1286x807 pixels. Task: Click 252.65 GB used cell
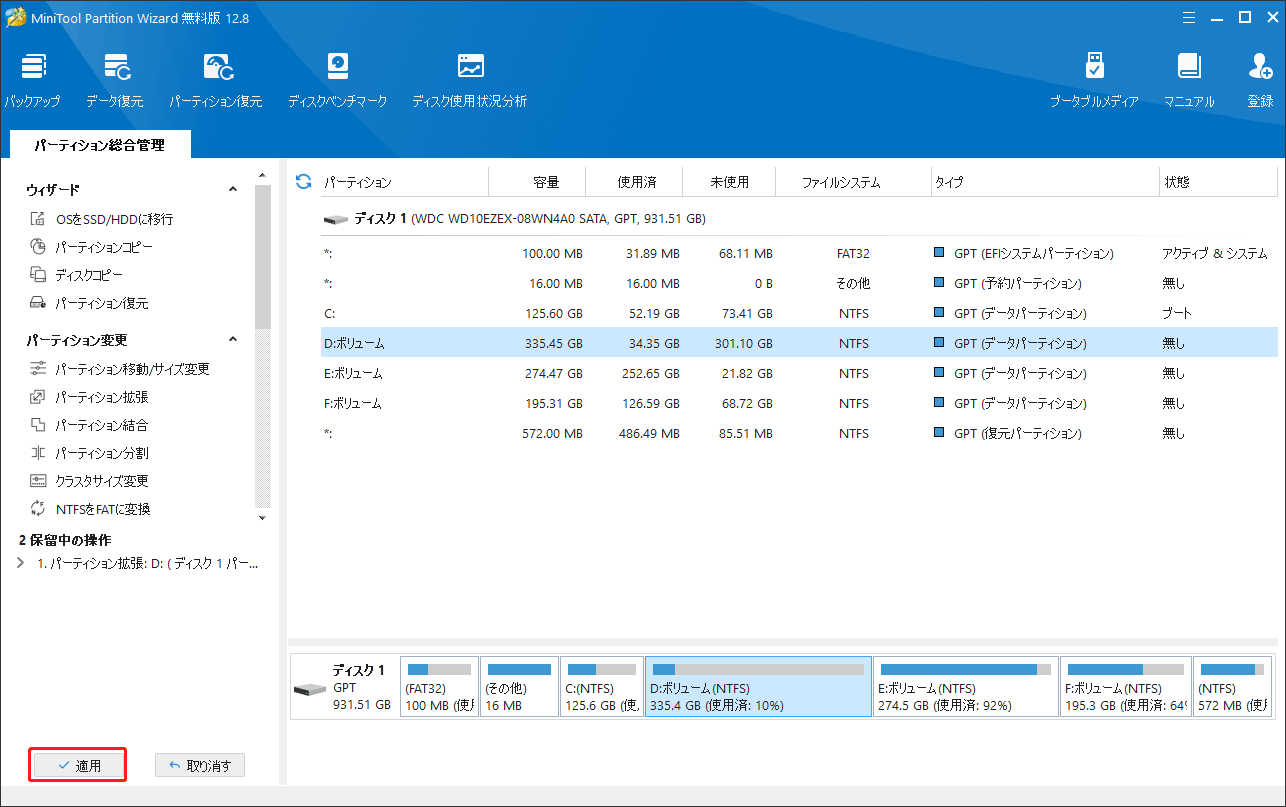(x=649, y=374)
